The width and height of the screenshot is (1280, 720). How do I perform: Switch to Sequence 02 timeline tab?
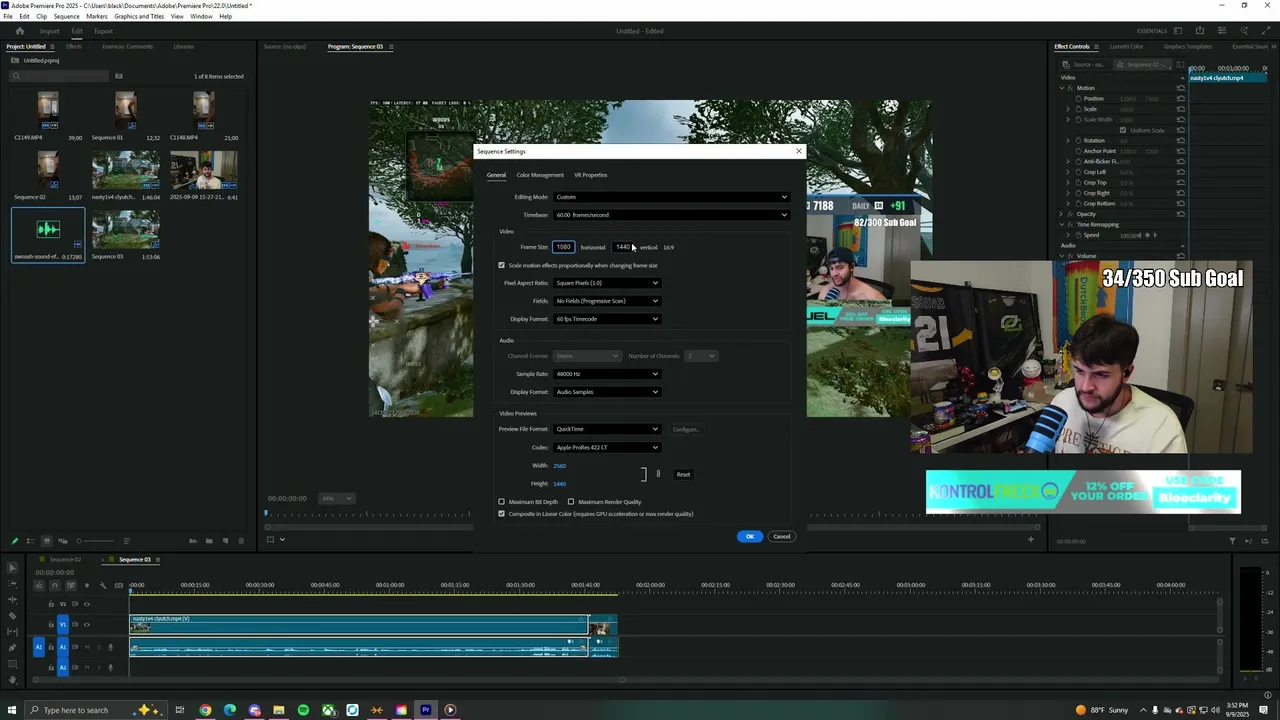65,560
